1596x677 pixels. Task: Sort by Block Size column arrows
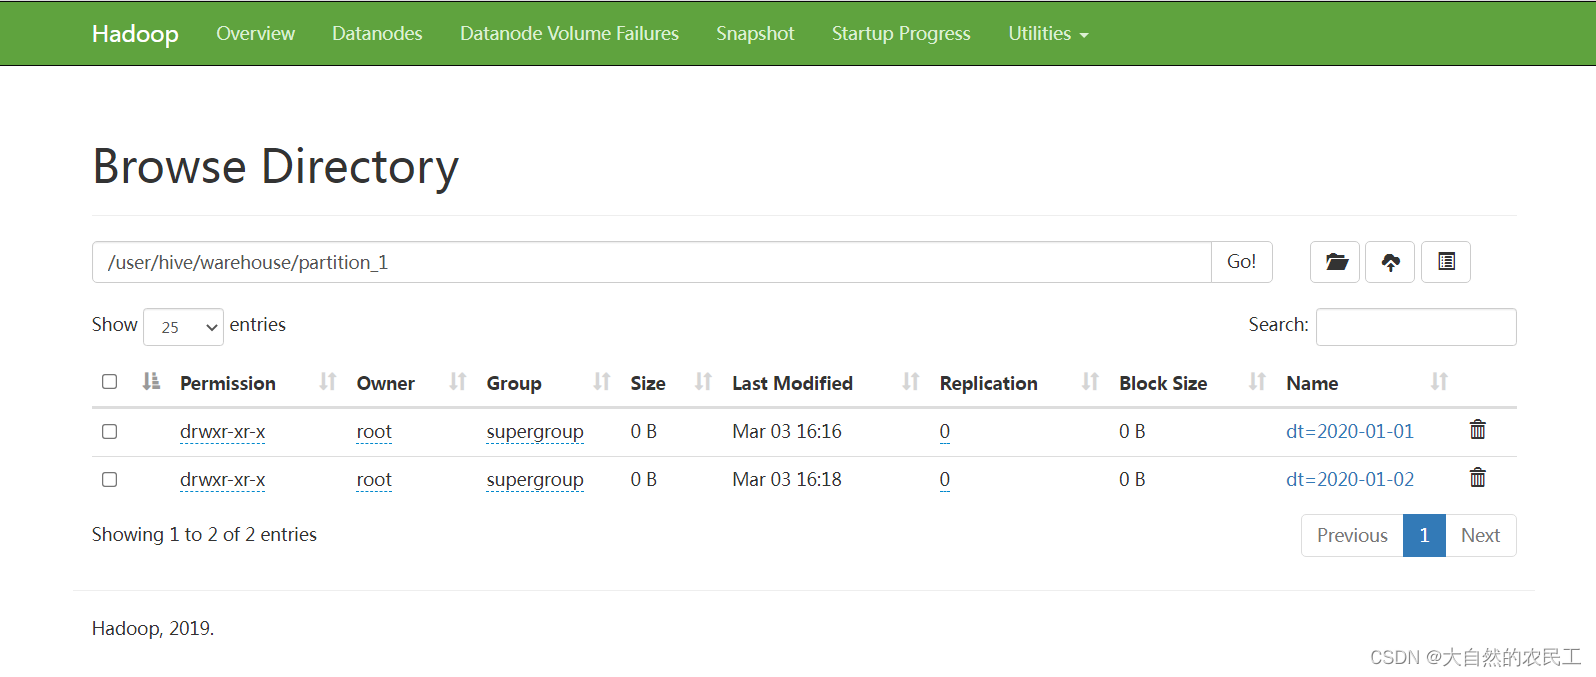pyautogui.click(x=1257, y=382)
